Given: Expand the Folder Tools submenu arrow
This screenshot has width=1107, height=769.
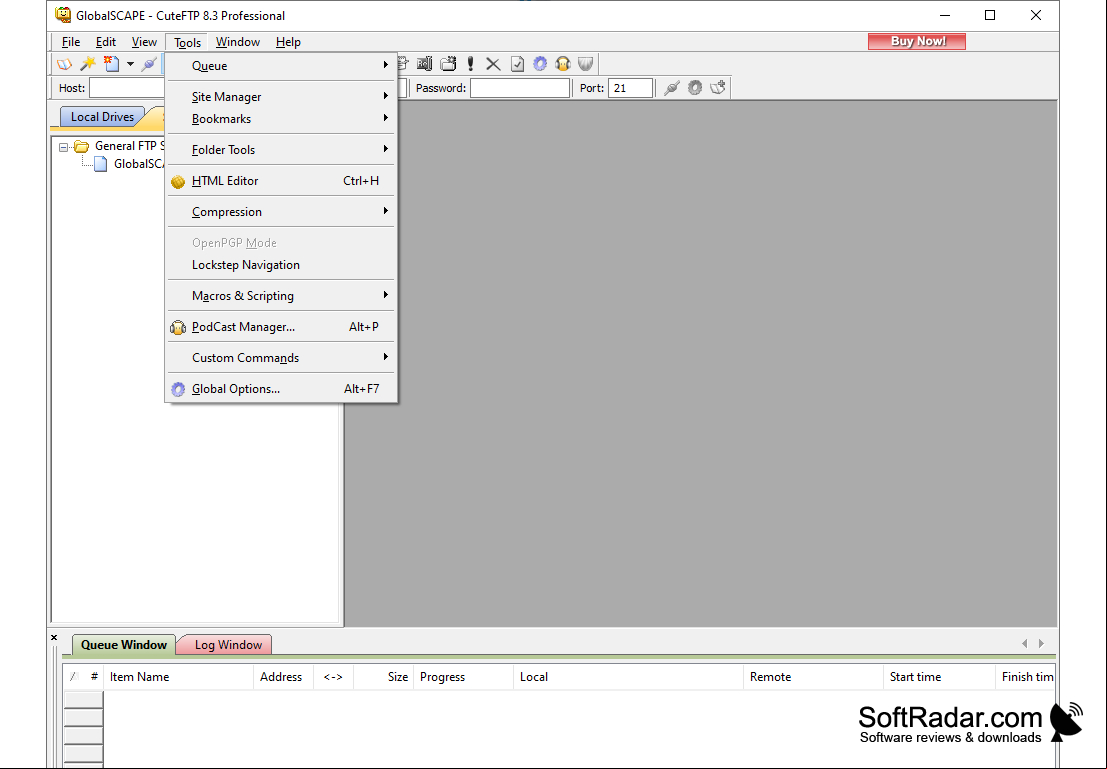Looking at the screenshot, I should pos(385,149).
